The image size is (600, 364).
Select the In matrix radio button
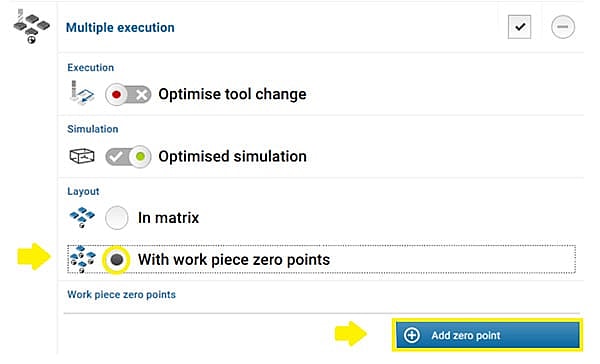117,218
